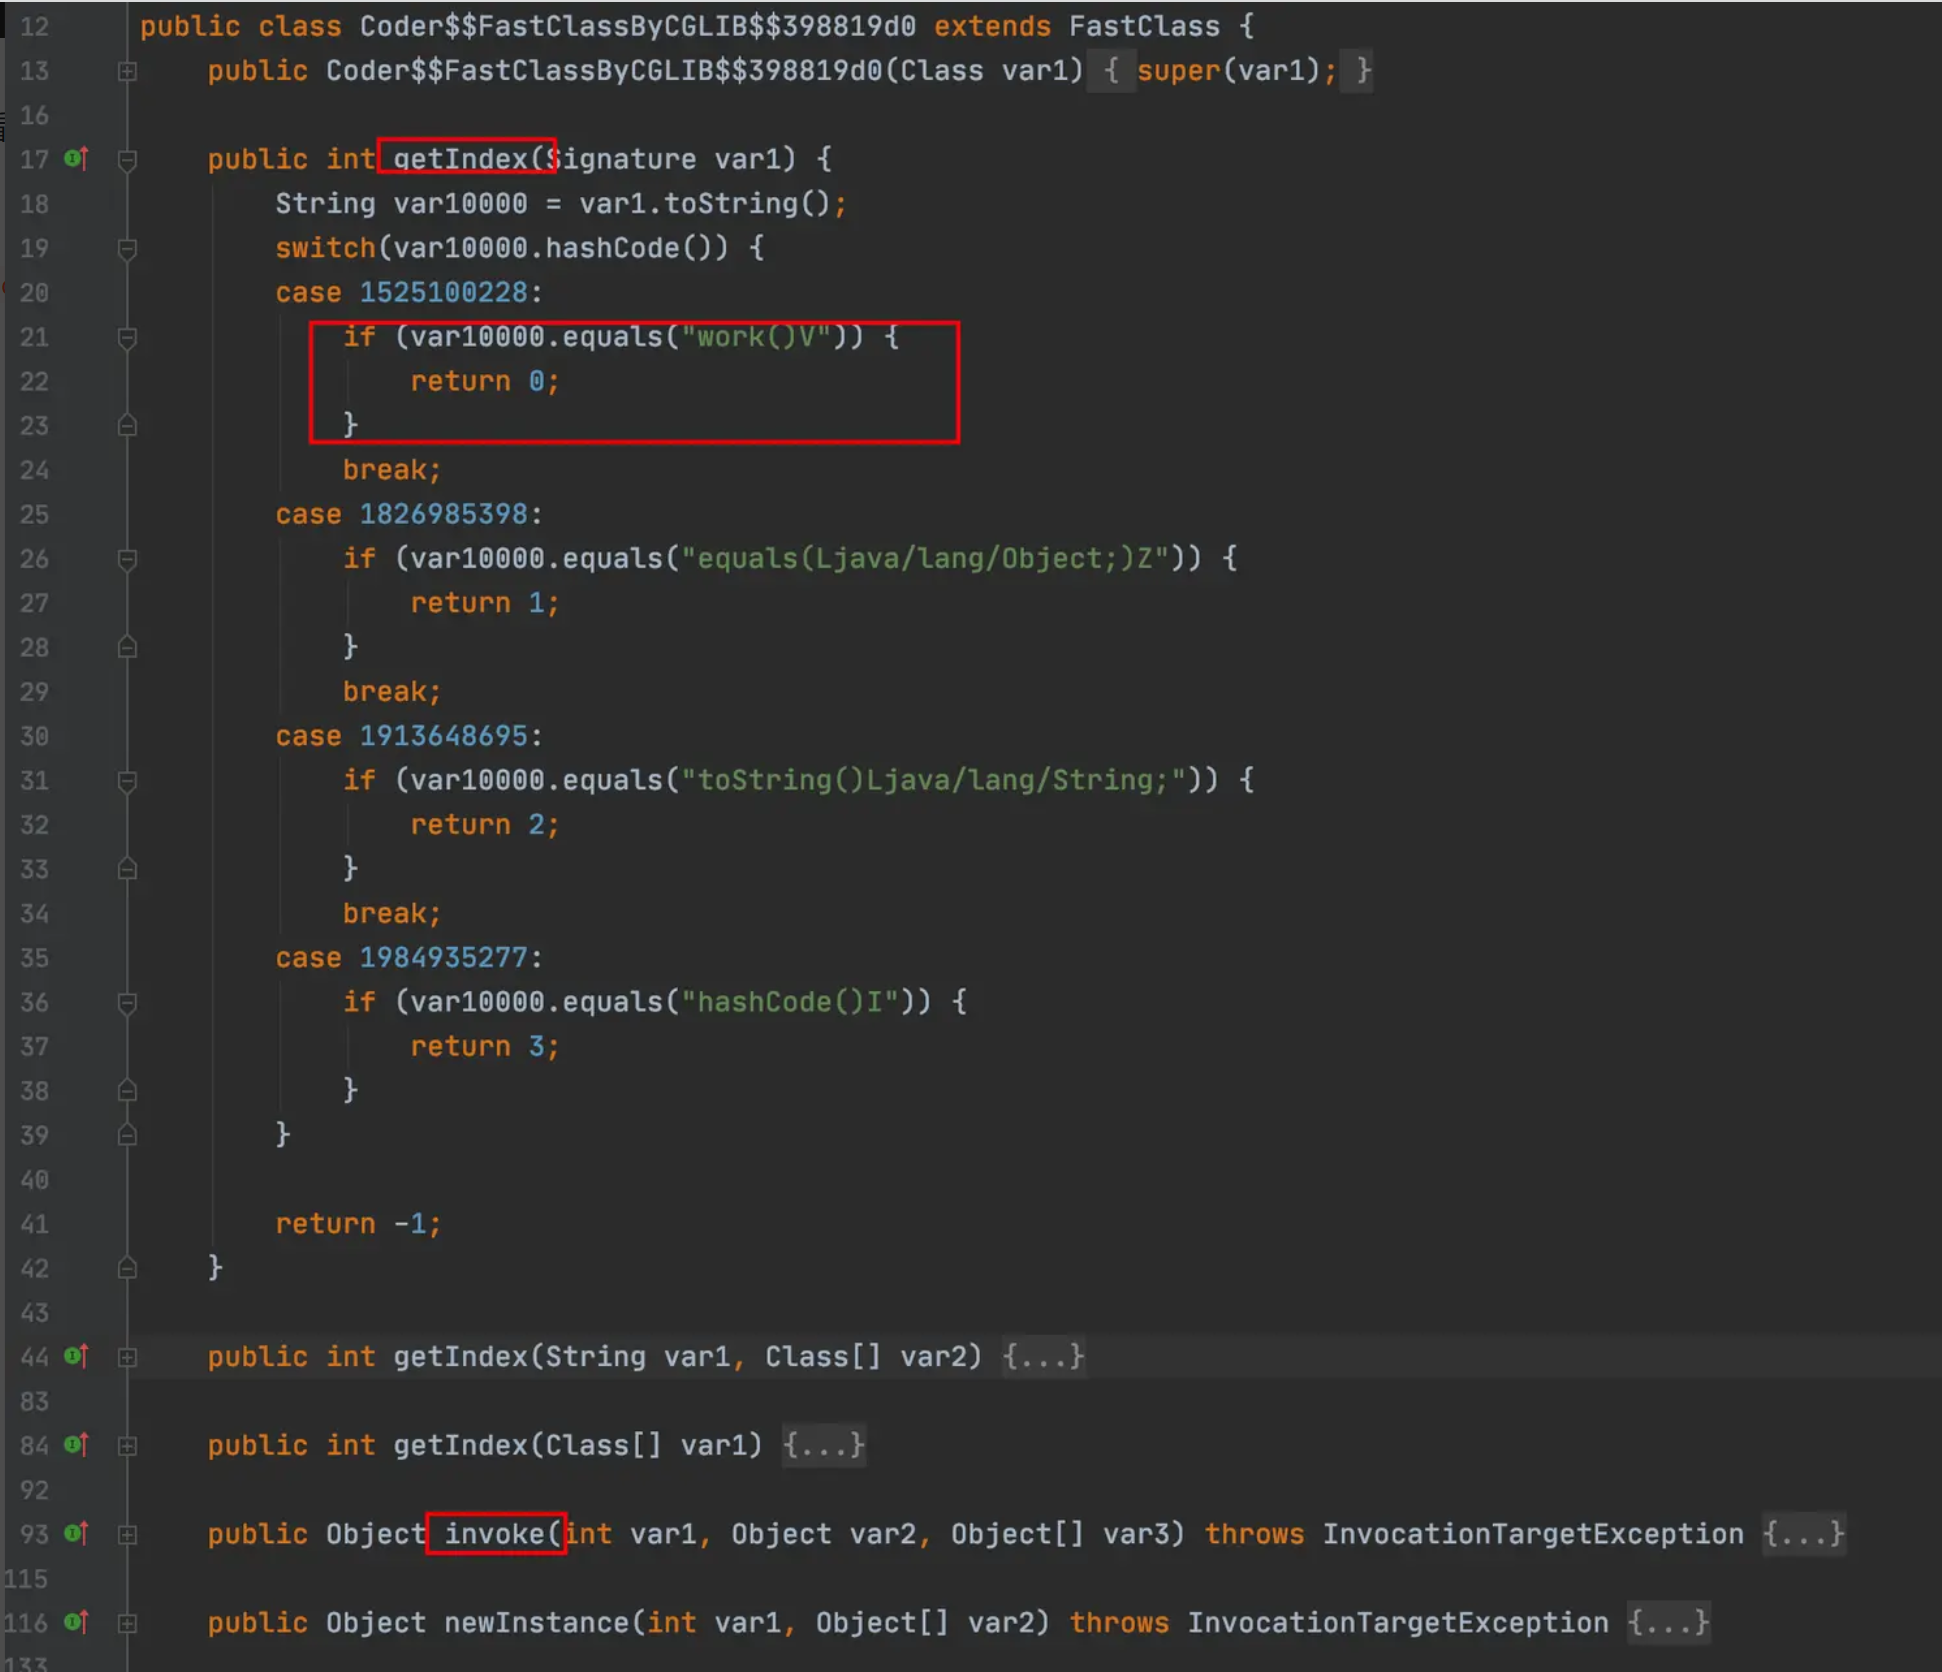This screenshot has height=1672, width=1942.
Task: Collapse if block on line 36
Action: coord(127,1003)
